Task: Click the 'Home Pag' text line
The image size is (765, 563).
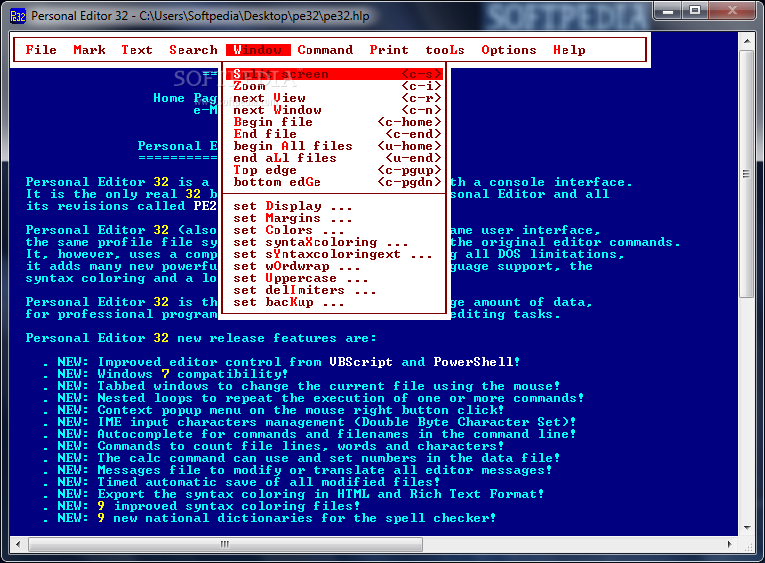Action: click(x=185, y=98)
